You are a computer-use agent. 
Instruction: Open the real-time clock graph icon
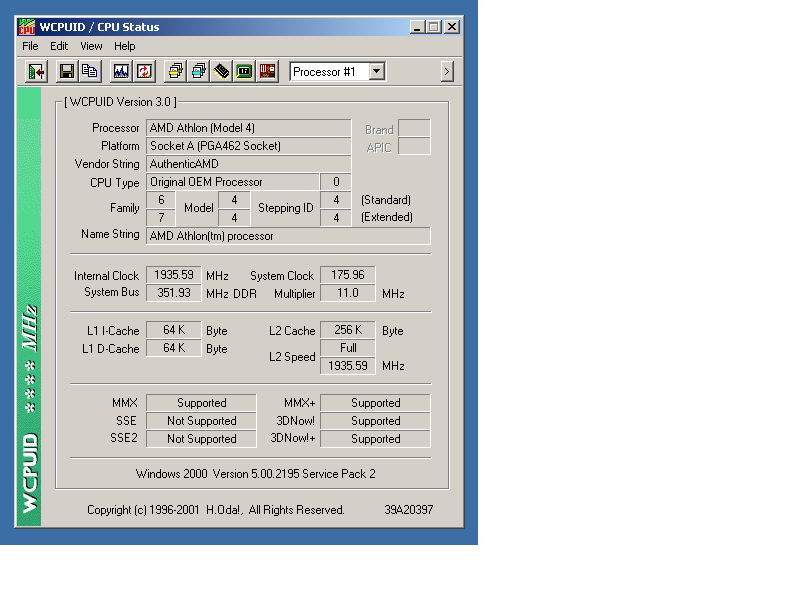[x=121, y=71]
